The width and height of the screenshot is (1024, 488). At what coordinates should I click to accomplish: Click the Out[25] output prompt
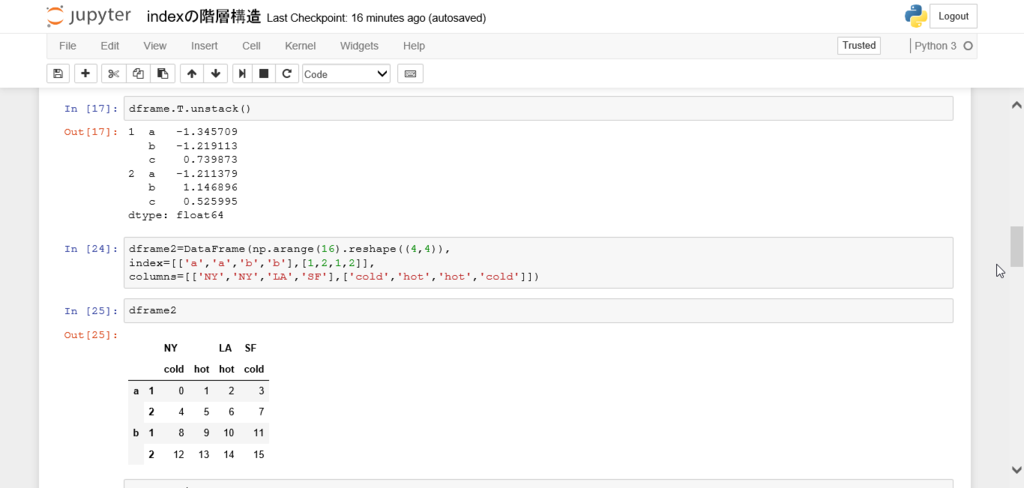[91, 335]
